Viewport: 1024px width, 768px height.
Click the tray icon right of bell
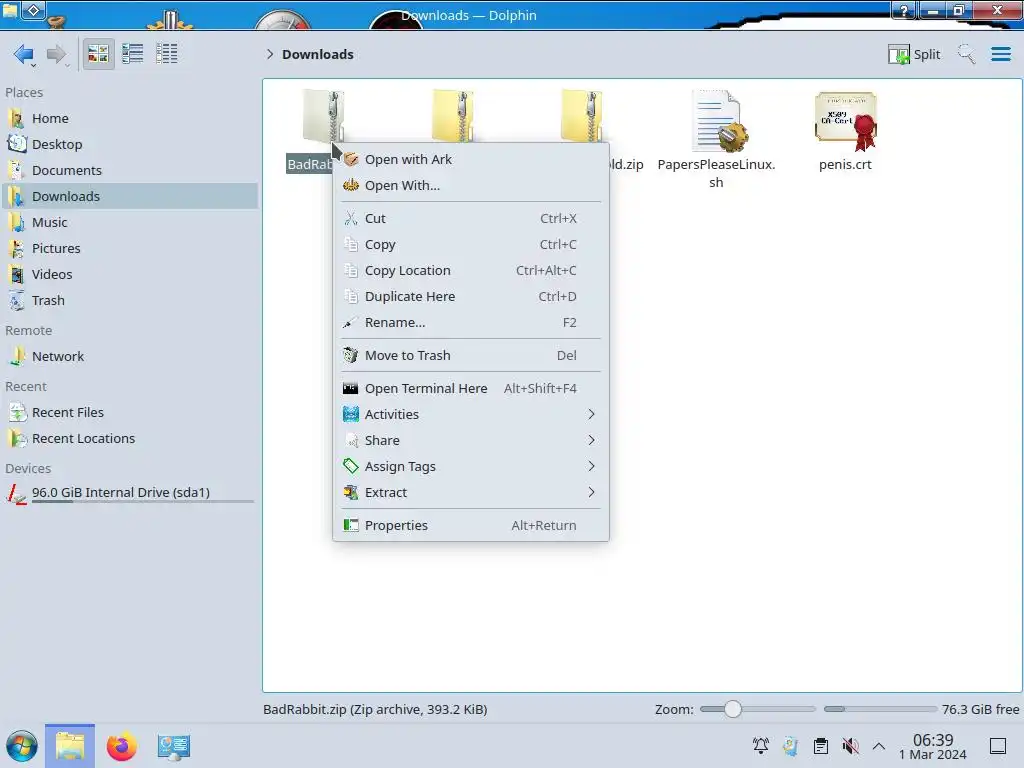point(791,746)
